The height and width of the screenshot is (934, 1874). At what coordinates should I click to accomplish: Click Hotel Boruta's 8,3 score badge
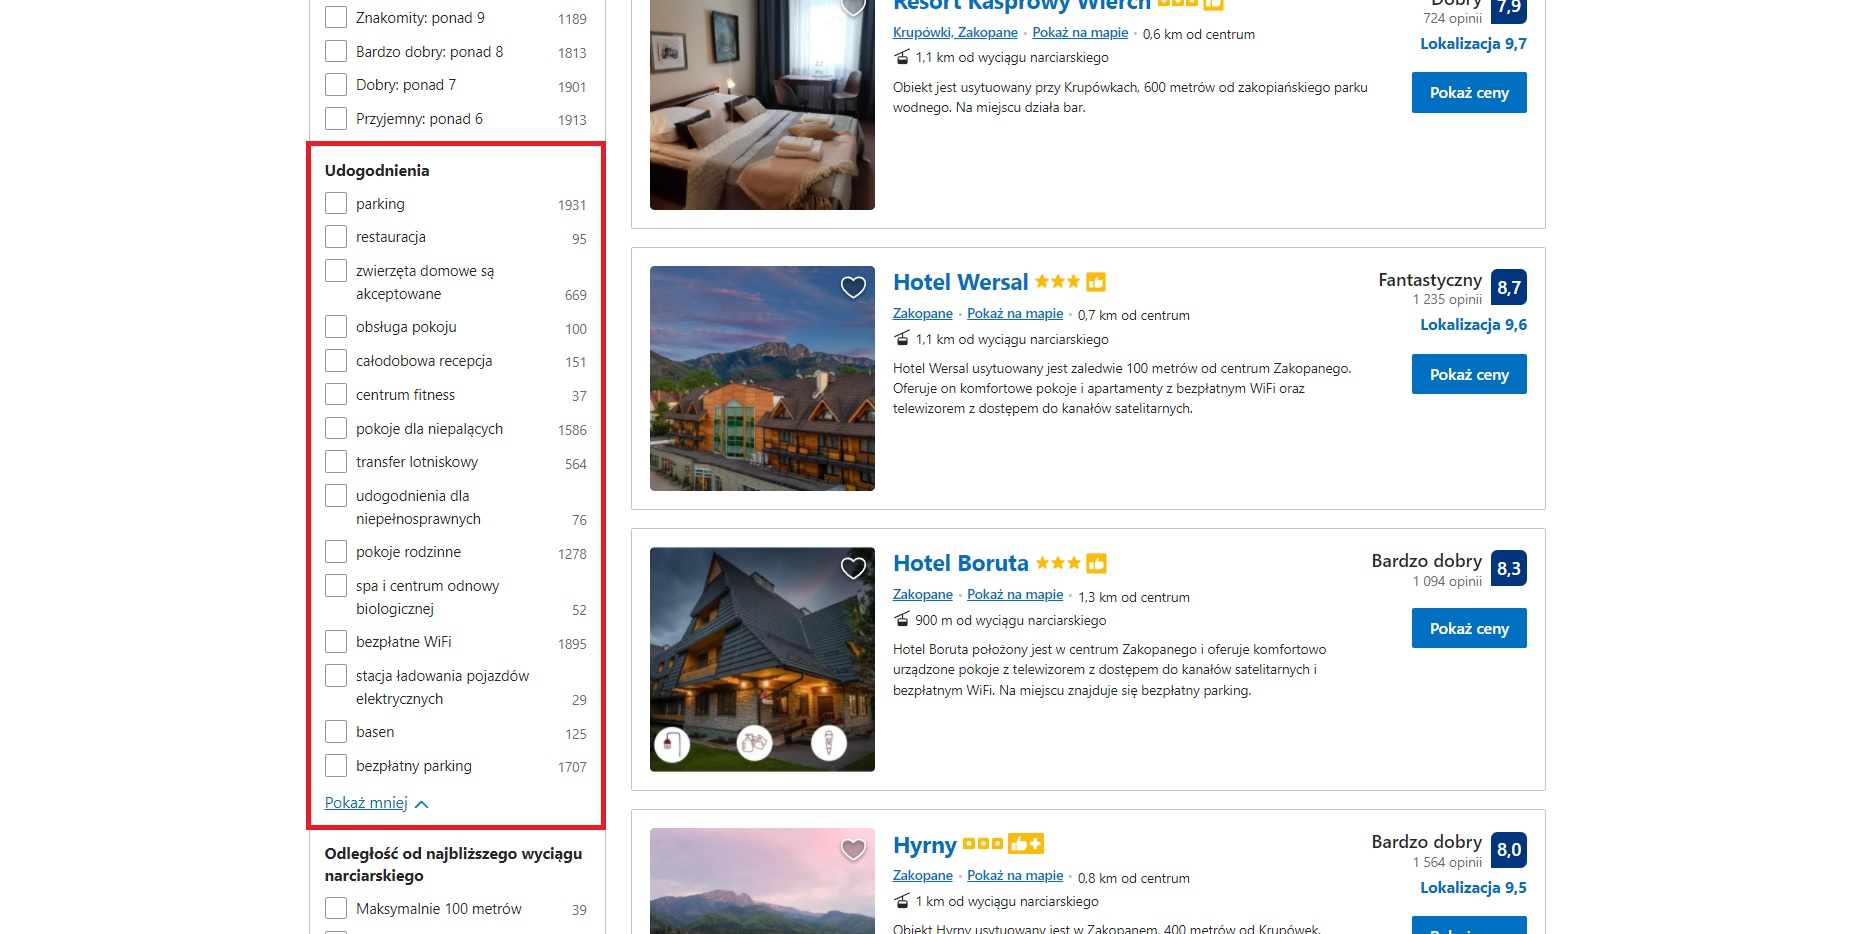[x=1509, y=568]
